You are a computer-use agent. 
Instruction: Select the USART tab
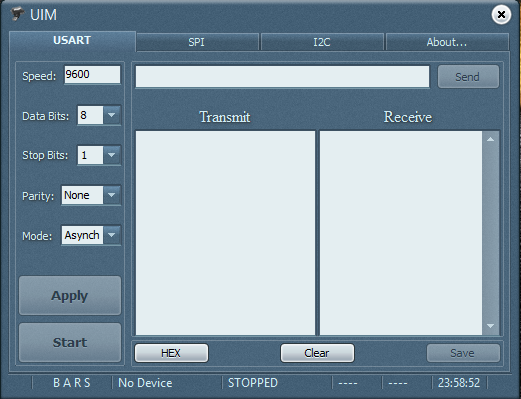72,41
